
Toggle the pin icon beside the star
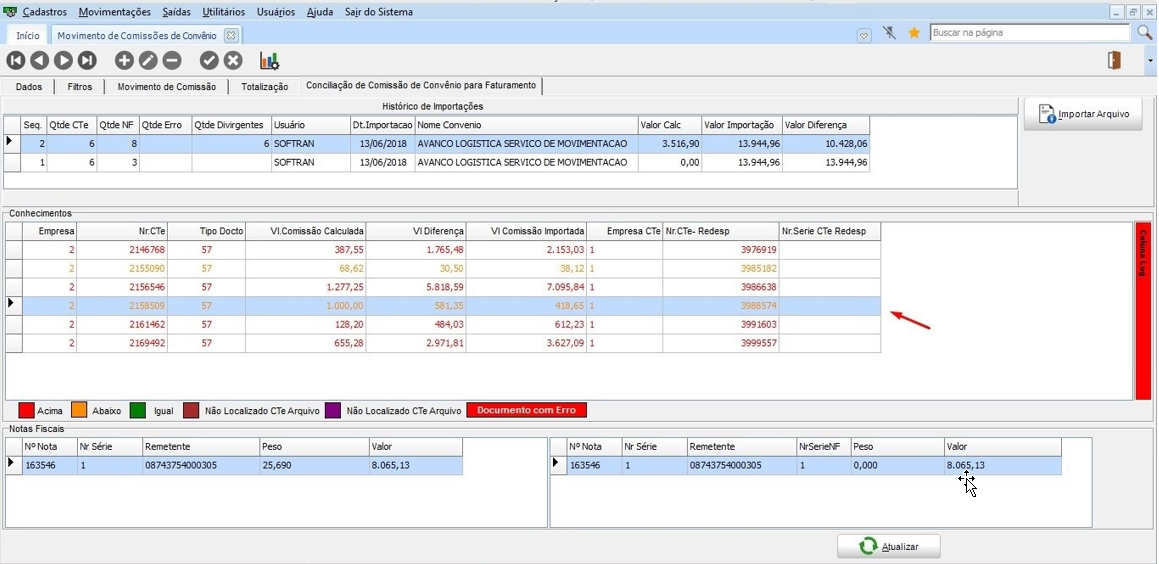tap(890, 33)
